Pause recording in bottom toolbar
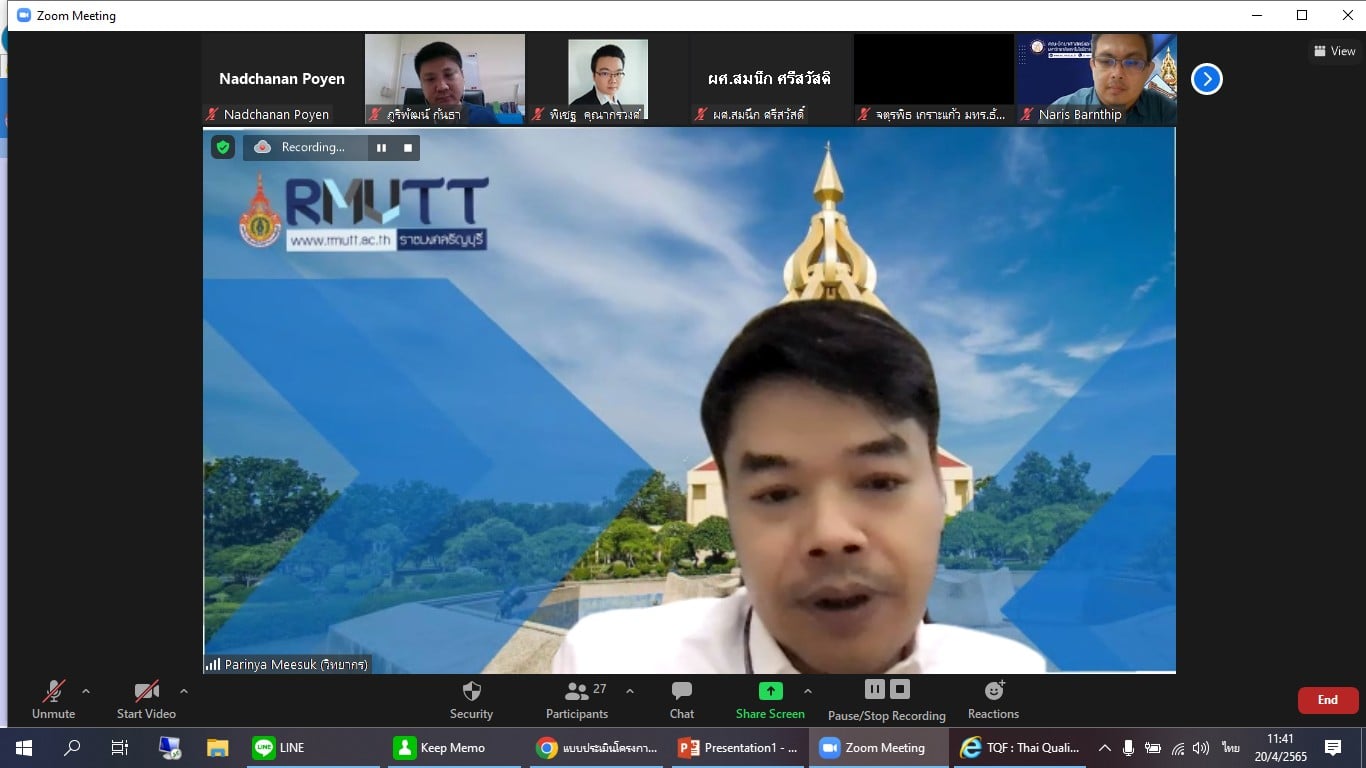 [875, 689]
